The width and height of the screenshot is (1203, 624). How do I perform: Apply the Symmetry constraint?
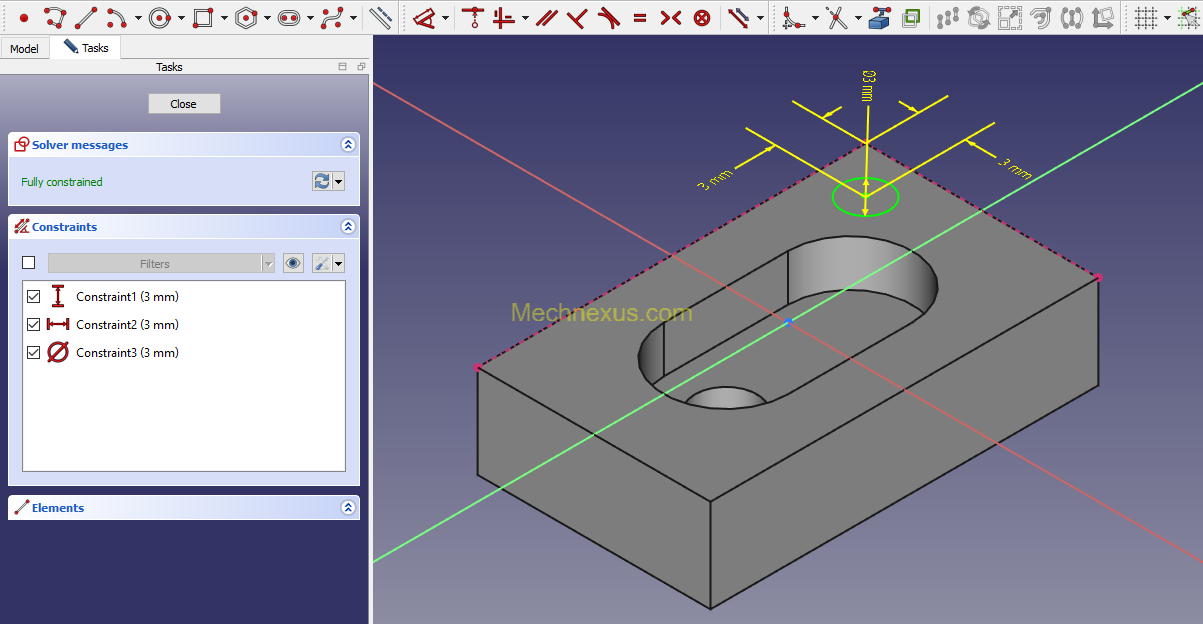click(671, 17)
